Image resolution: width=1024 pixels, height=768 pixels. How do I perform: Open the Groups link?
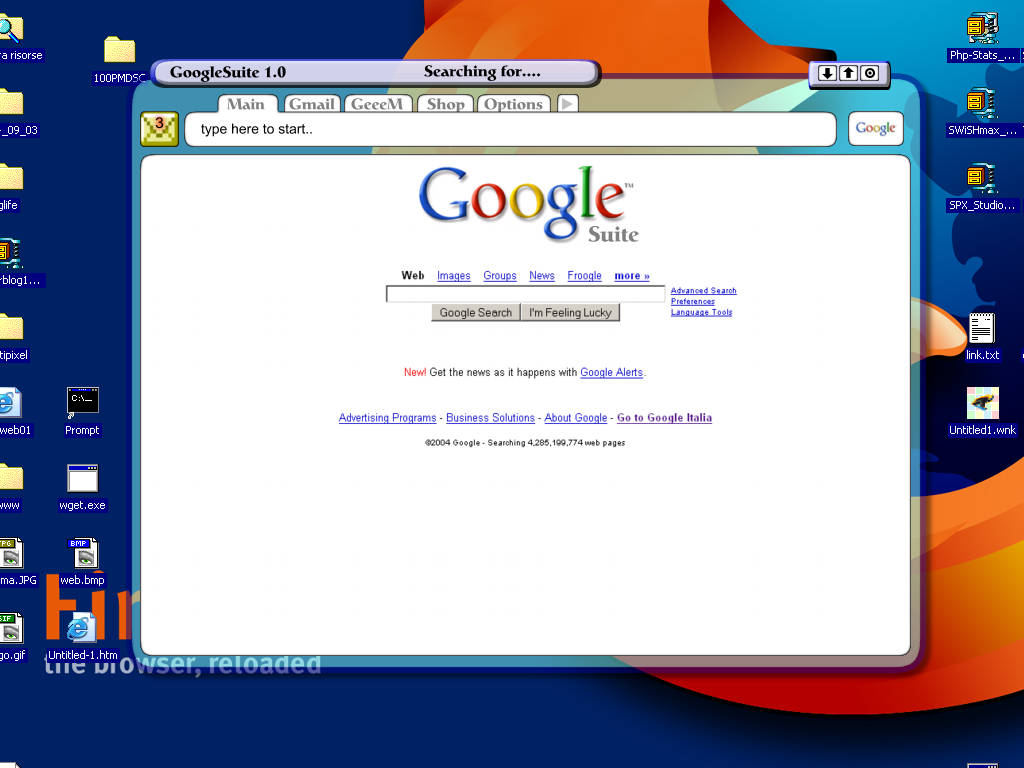pyautogui.click(x=500, y=276)
